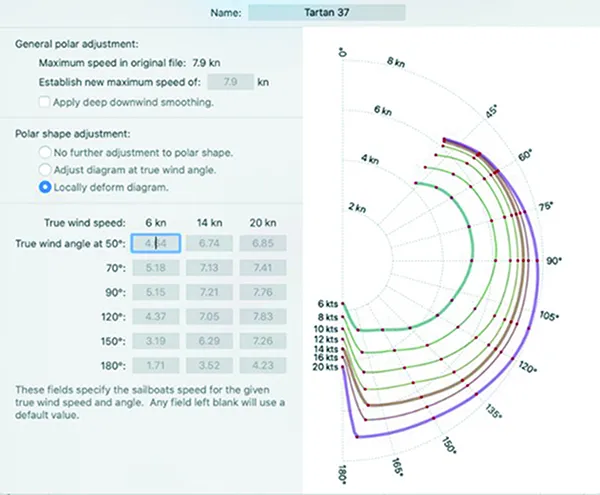This screenshot has width=600, height=495.
Task: Enable Apply deep downwind smoothing checkbox
Action: coord(44,102)
